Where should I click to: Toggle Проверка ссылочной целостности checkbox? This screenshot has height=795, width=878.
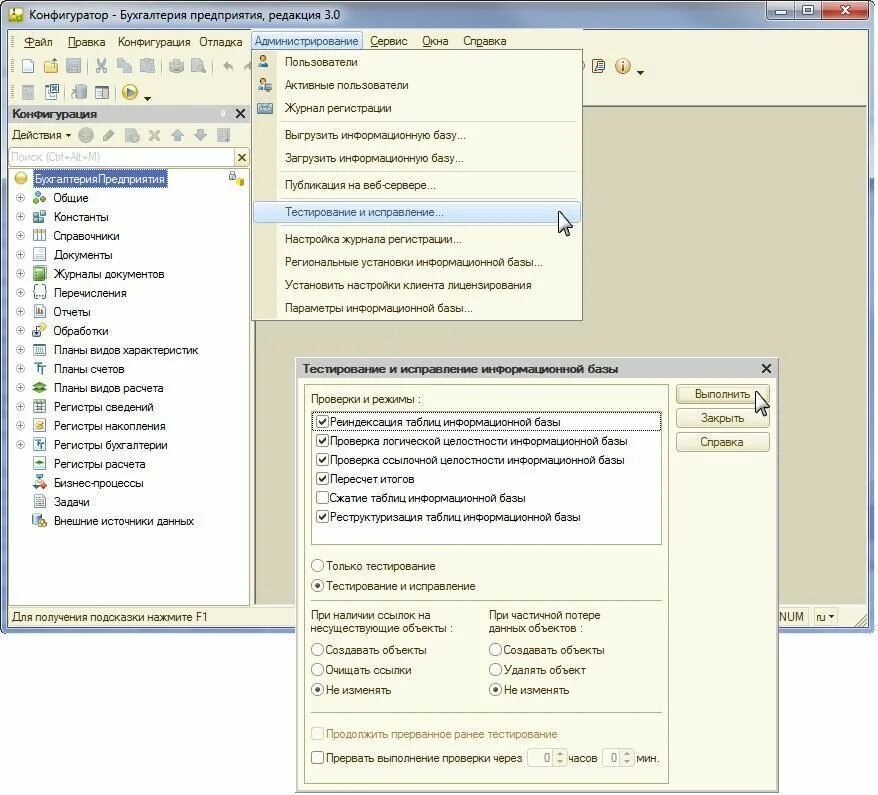point(322,460)
